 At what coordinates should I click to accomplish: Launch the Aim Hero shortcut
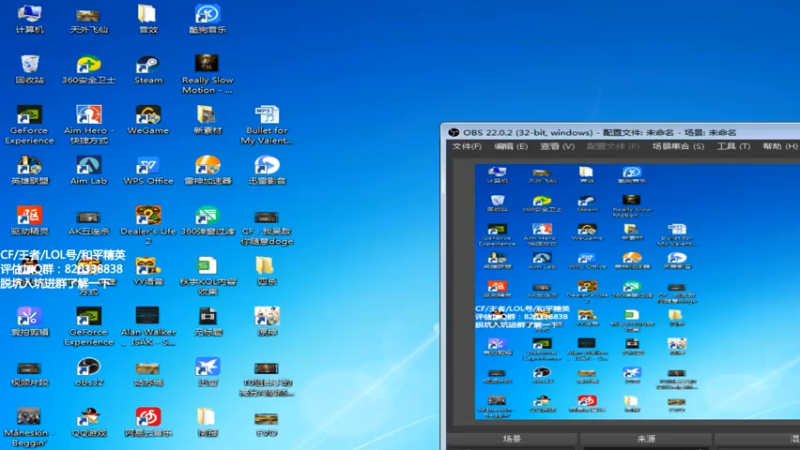point(88,125)
